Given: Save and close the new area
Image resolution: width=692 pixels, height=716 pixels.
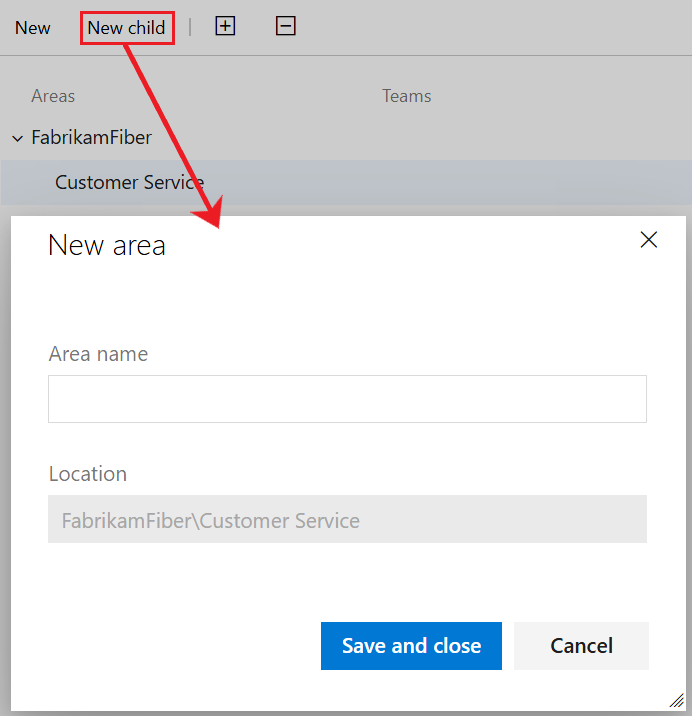Looking at the screenshot, I should pyautogui.click(x=411, y=646).
